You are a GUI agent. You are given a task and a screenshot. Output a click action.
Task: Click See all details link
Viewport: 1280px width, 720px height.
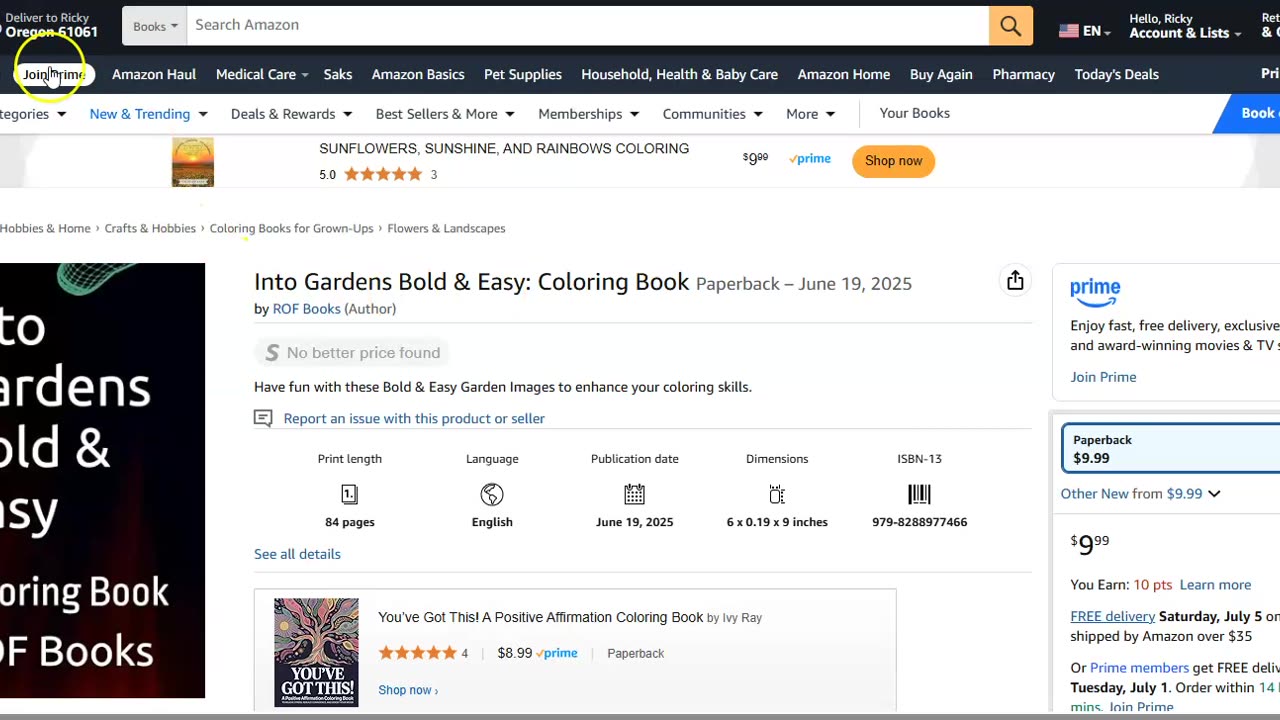297,554
